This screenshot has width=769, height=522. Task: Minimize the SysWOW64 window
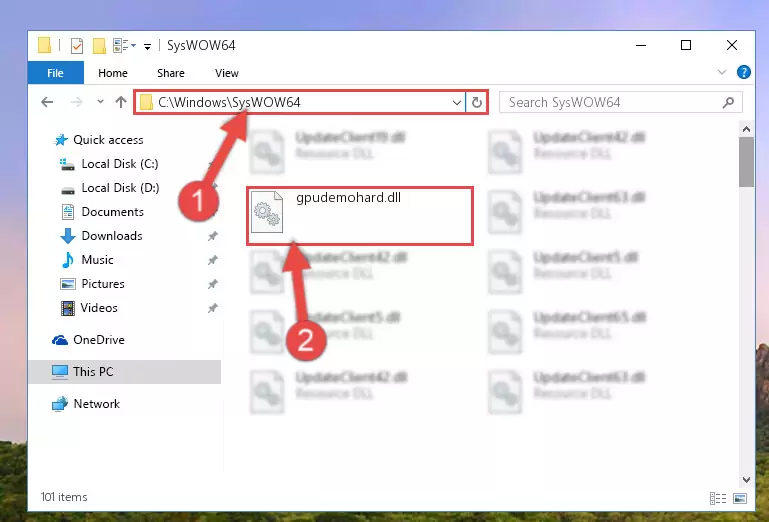tap(641, 45)
